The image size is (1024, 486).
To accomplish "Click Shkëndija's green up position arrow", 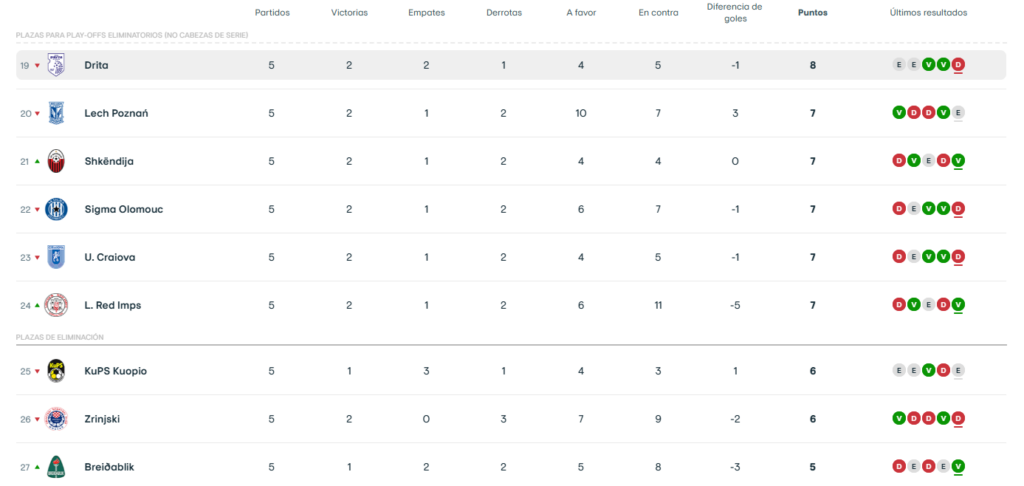I will 37,161.
